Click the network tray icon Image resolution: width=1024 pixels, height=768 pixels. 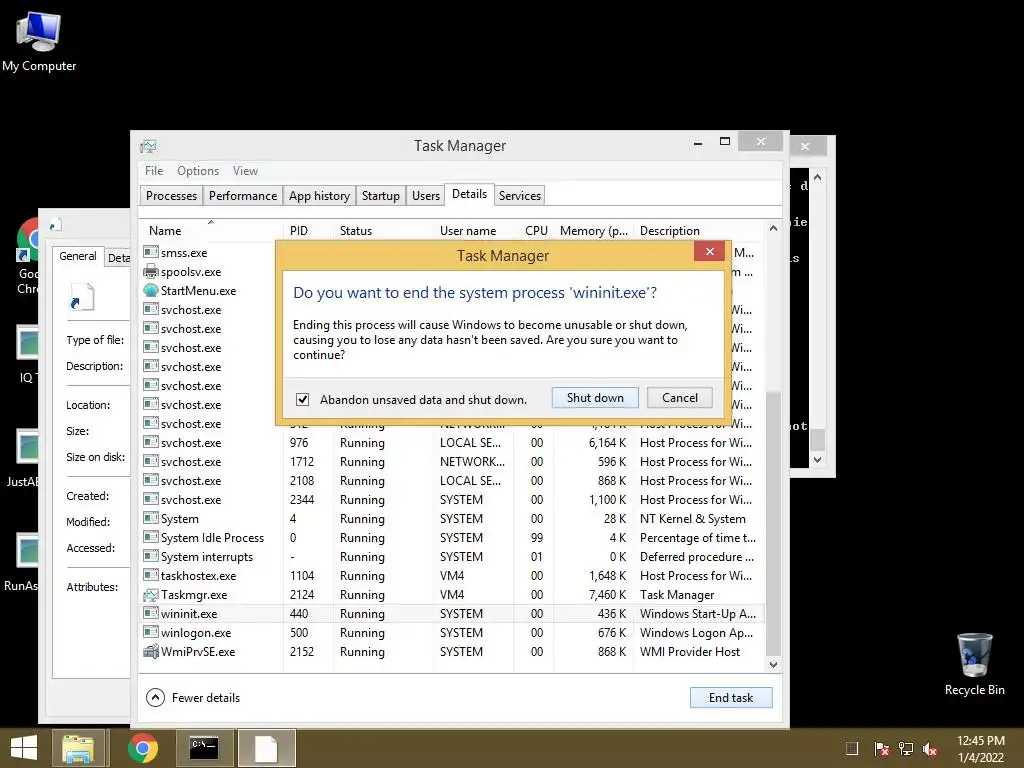906,749
